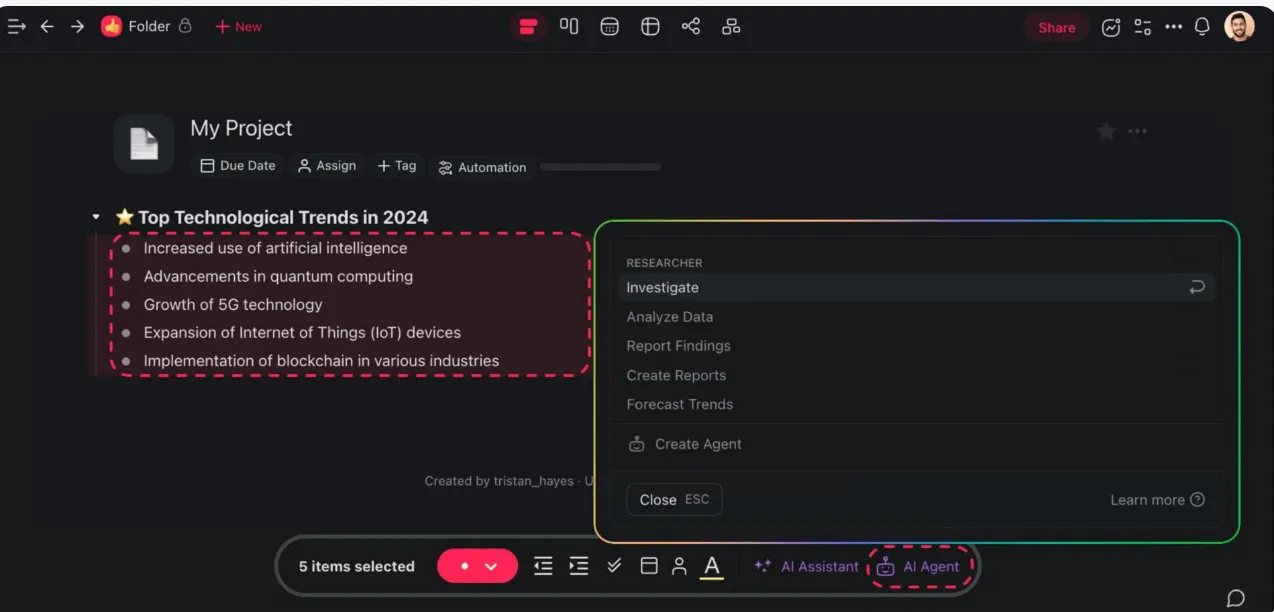Collapse Top Technological Trends in 2024
The height and width of the screenshot is (612, 1274).
tap(96, 217)
